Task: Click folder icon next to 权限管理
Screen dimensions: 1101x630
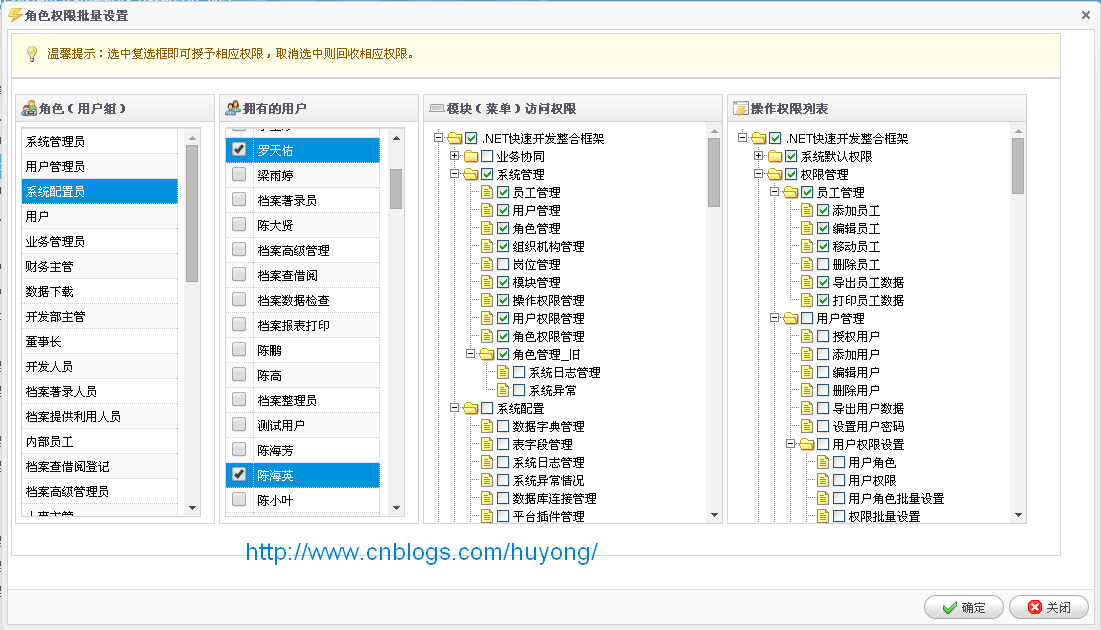Action: pos(774,174)
